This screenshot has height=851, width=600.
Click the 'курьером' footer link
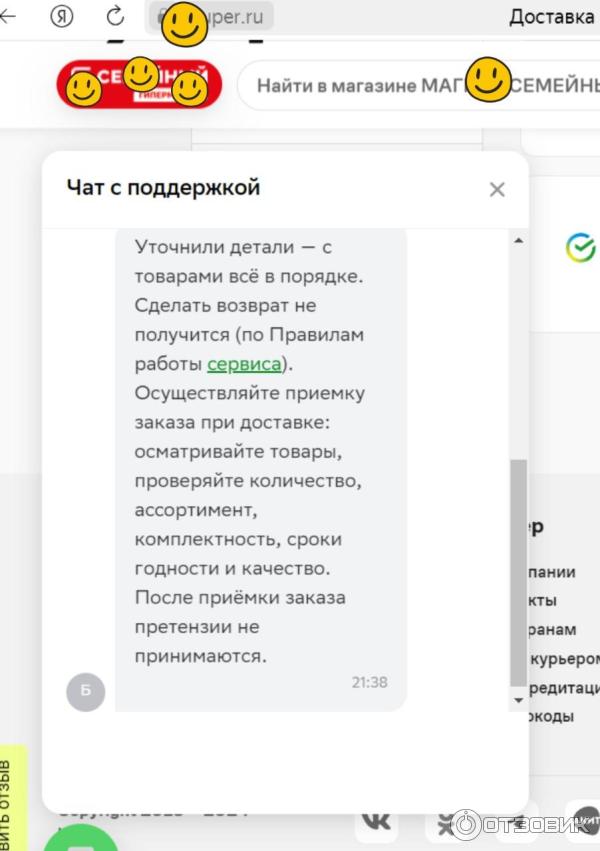tap(565, 659)
